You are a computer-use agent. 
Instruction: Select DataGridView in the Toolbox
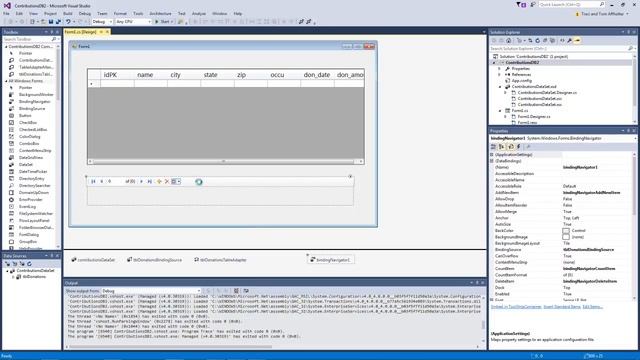pos(31,158)
